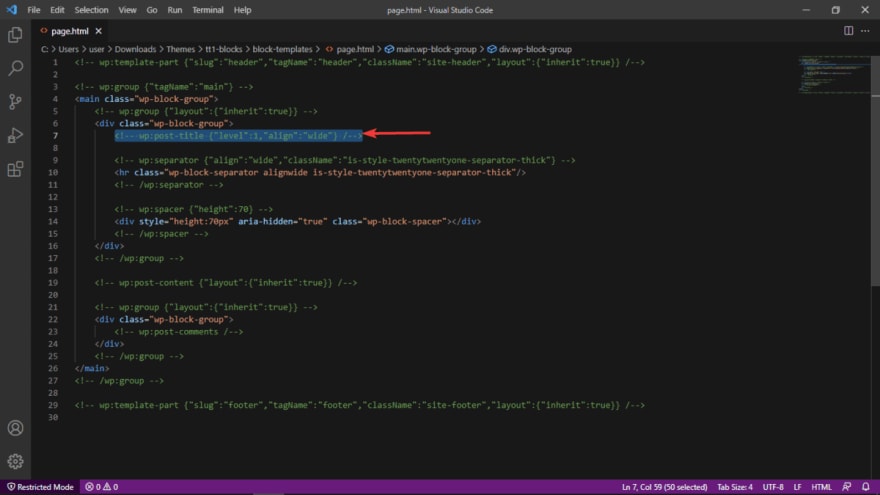Image resolution: width=880 pixels, height=495 pixels.
Task: Click the closing </main> tag
Action: (x=92, y=369)
